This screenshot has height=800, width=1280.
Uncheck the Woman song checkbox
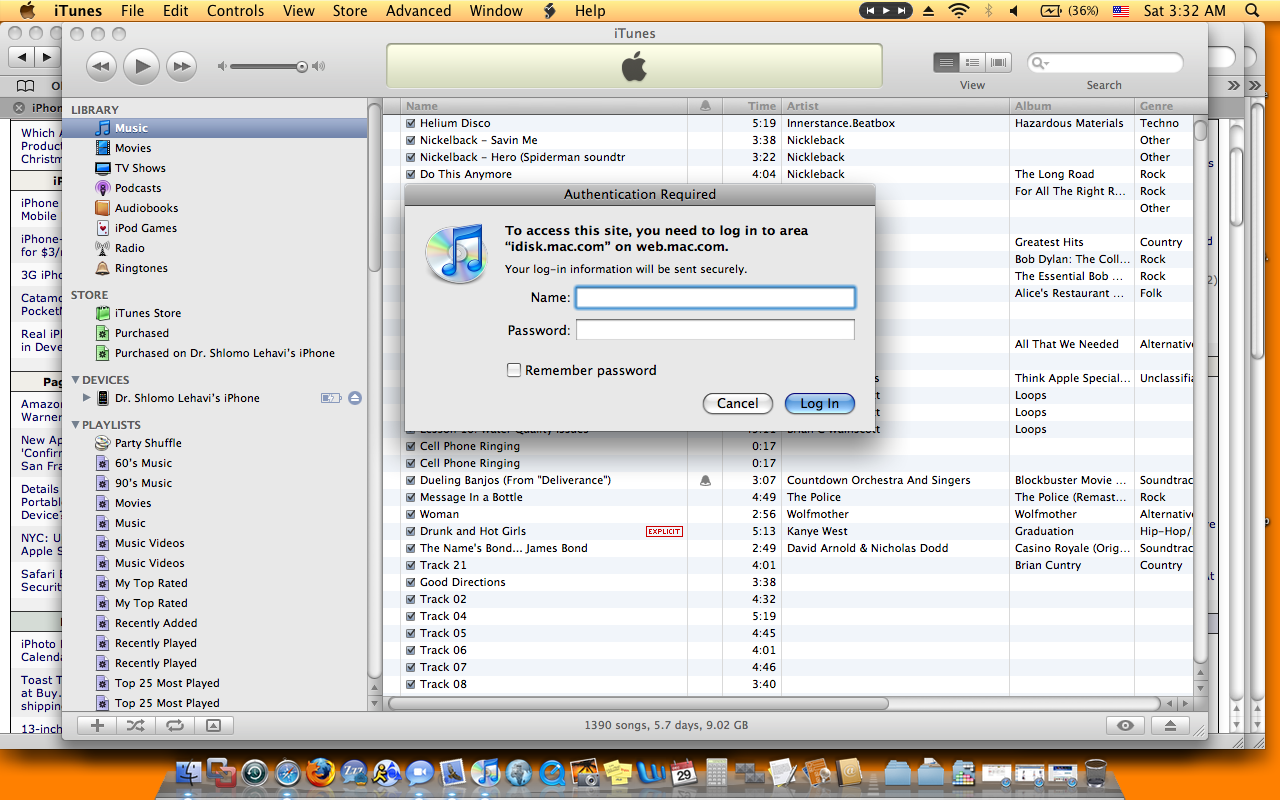(x=411, y=514)
